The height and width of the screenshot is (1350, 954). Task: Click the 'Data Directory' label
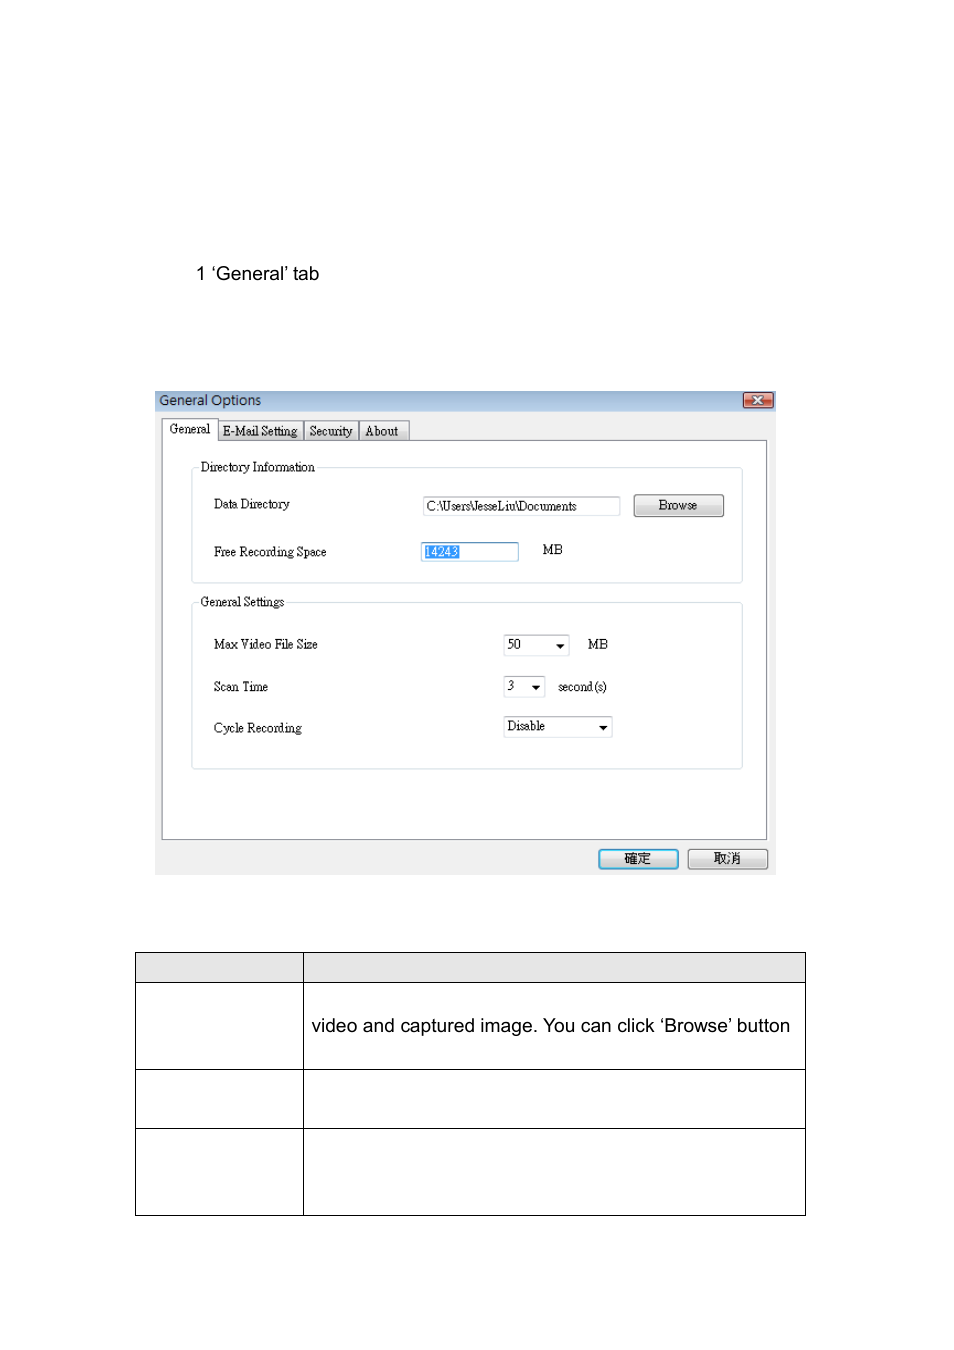point(252,504)
